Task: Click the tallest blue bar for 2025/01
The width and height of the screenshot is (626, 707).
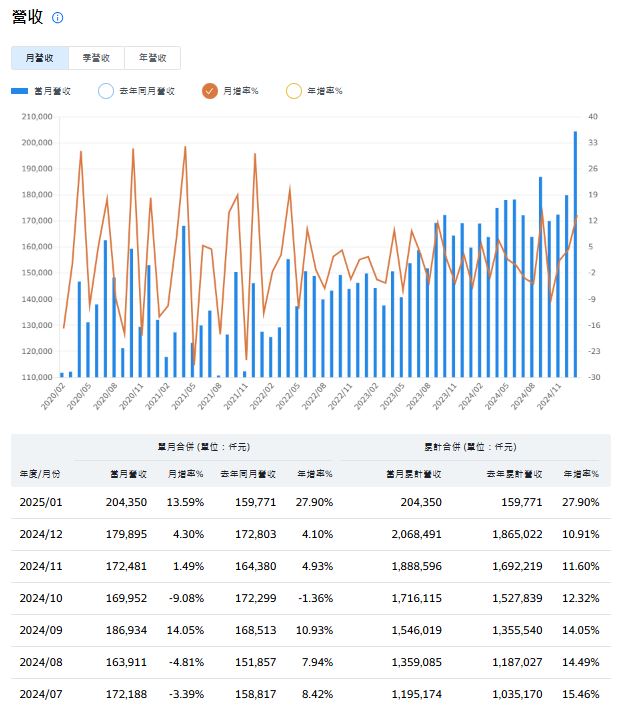Action: point(575,254)
